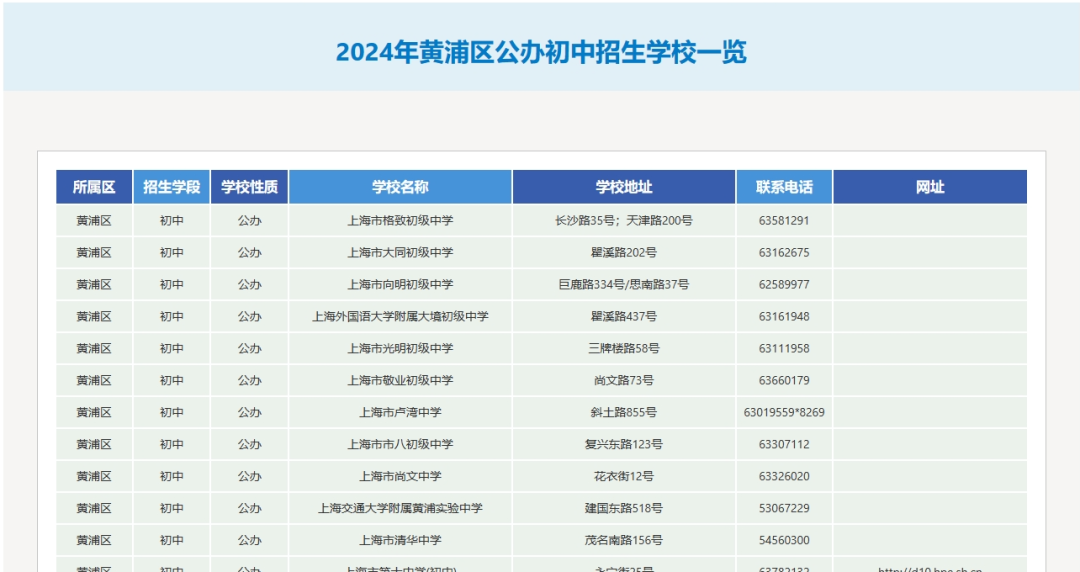Click the 联系电话 column header
Viewport: 1080px width, 572px height.
[784, 187]
